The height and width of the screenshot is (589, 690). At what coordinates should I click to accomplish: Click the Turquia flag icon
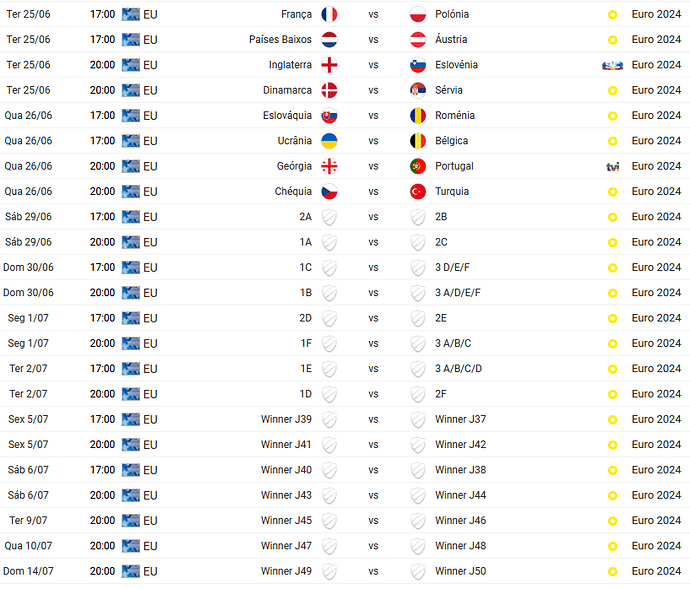tap(418, 191)
